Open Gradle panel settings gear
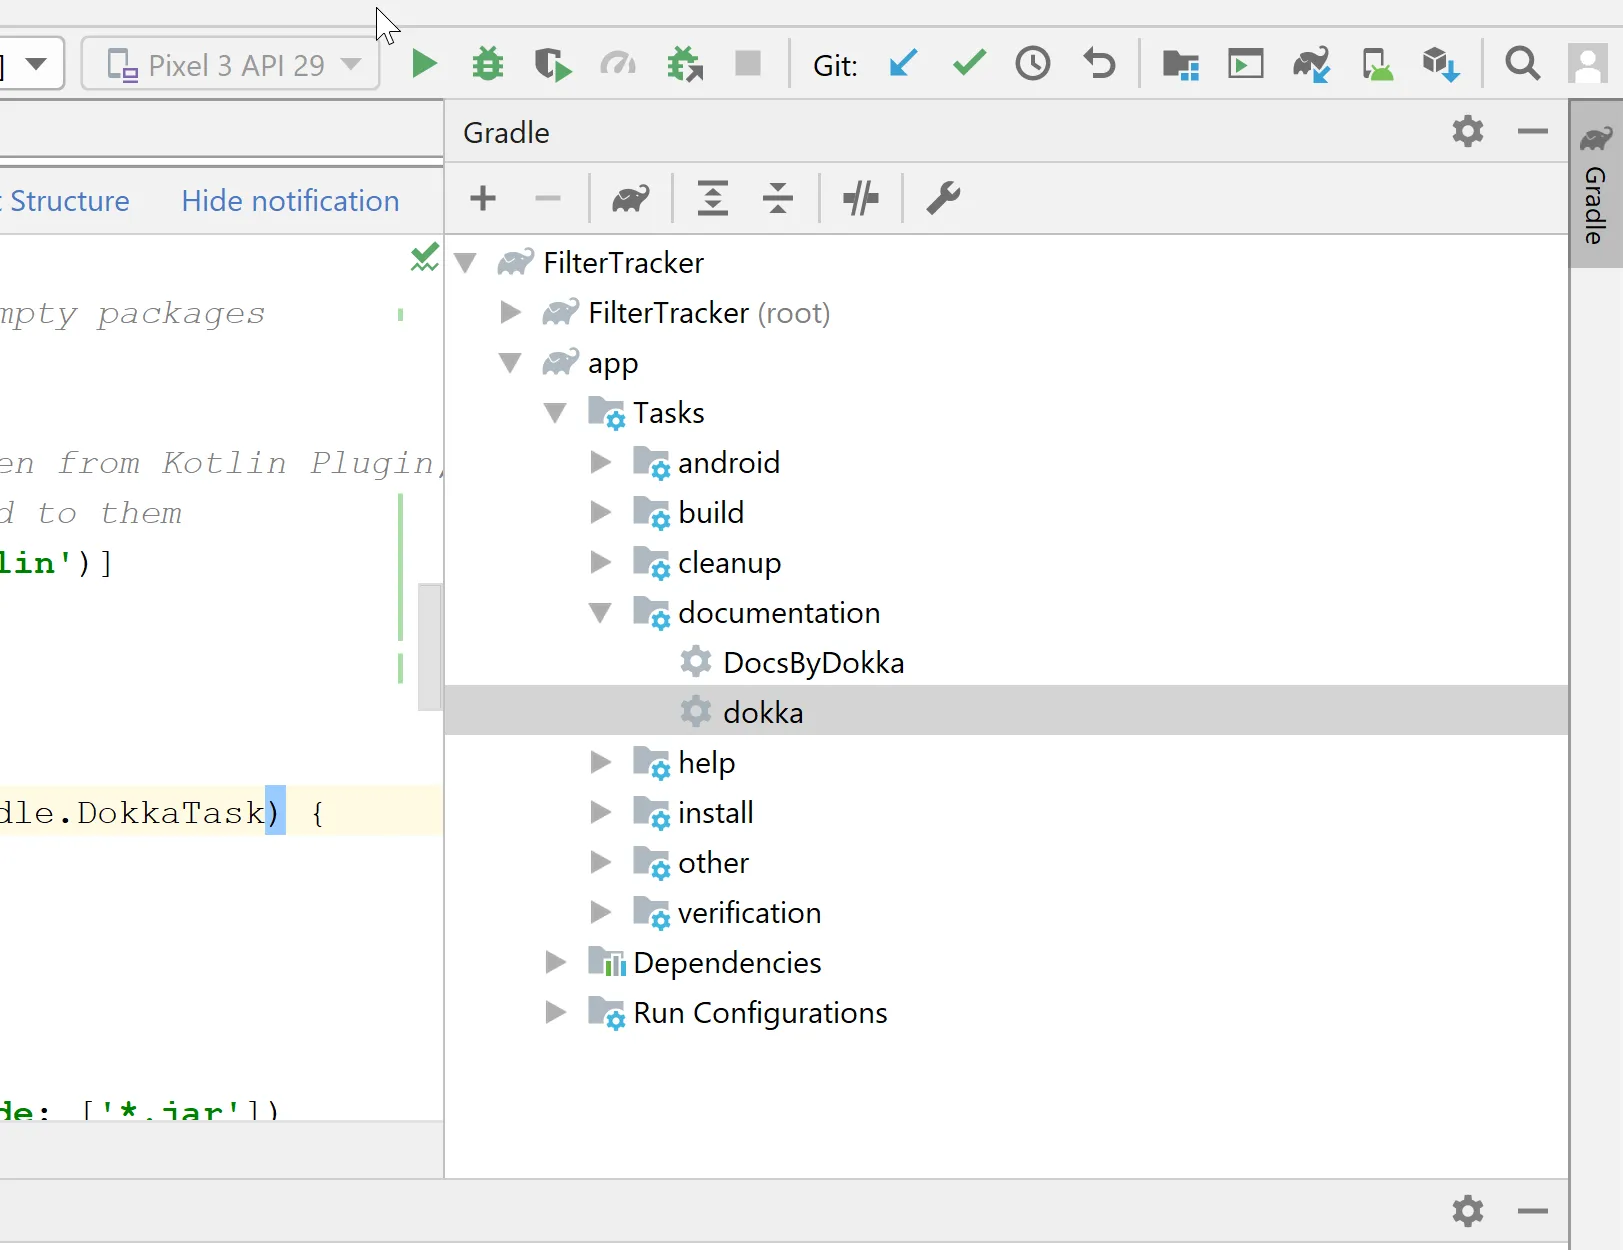 1468,131
